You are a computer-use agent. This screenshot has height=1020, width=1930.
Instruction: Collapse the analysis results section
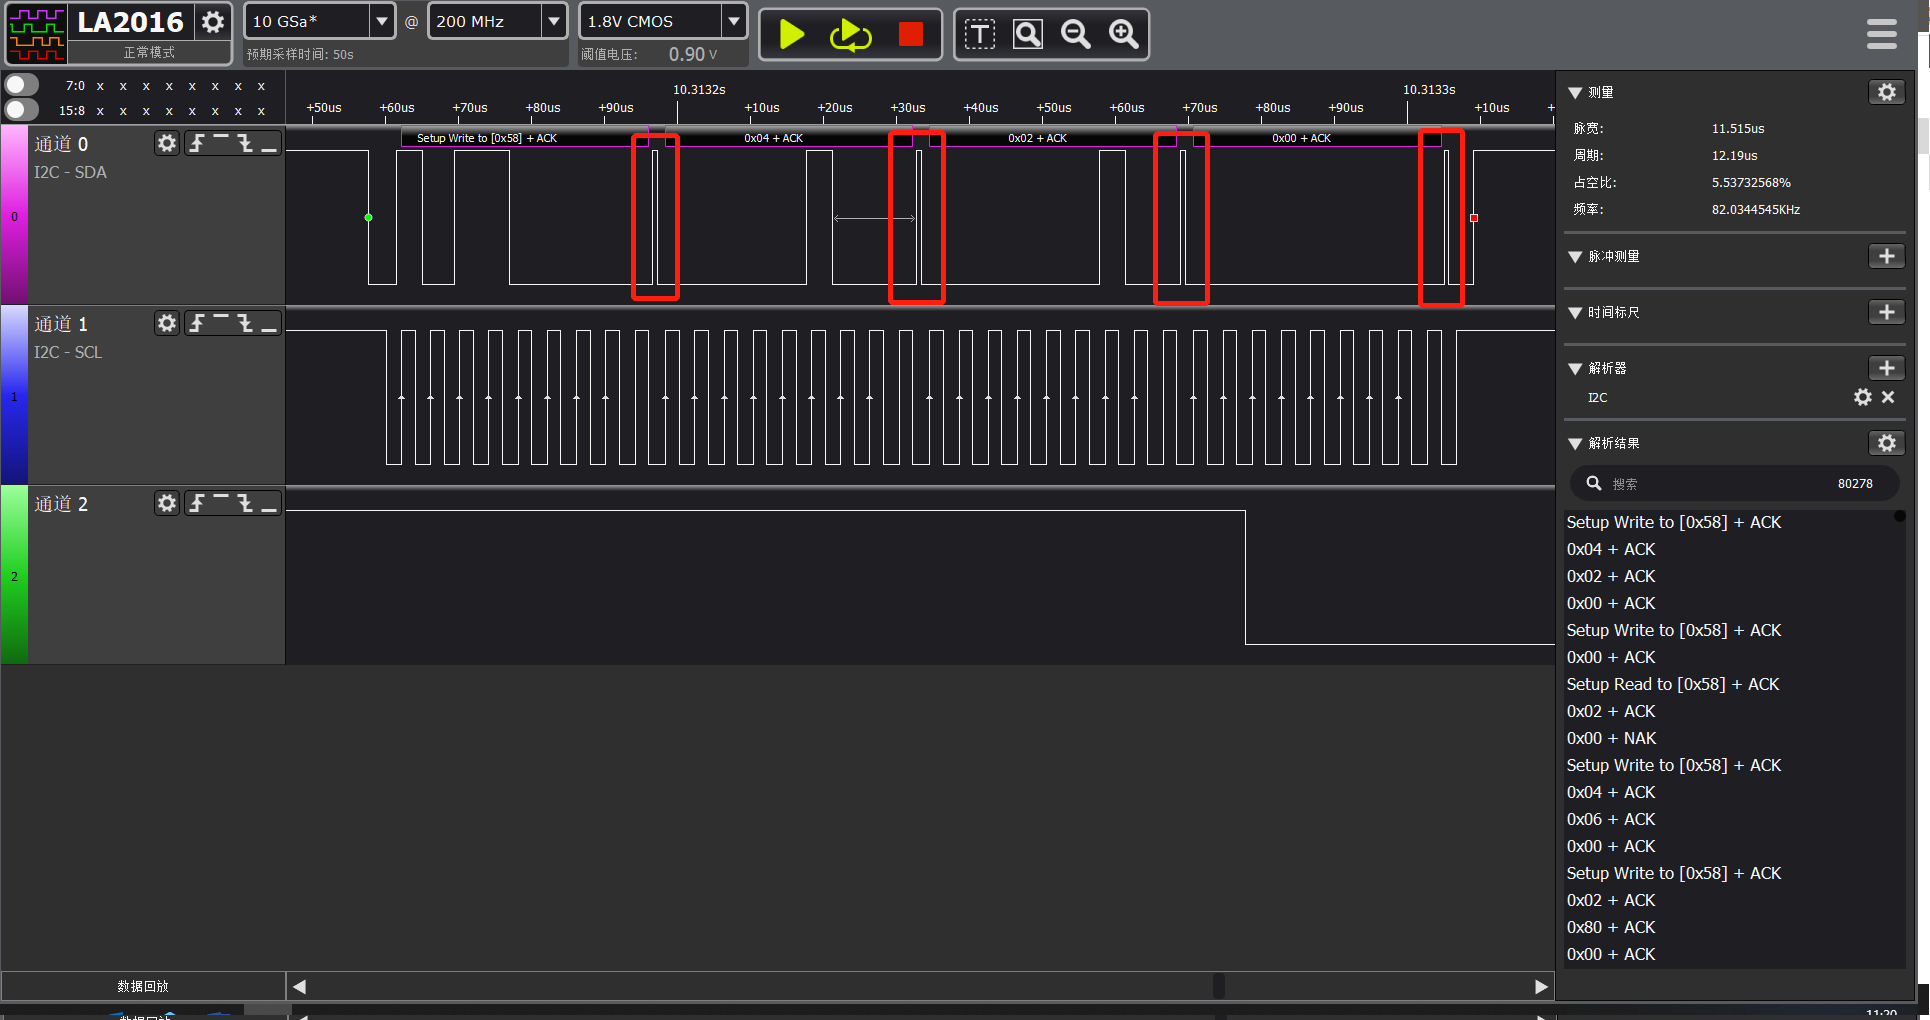tap(1575, 444)
